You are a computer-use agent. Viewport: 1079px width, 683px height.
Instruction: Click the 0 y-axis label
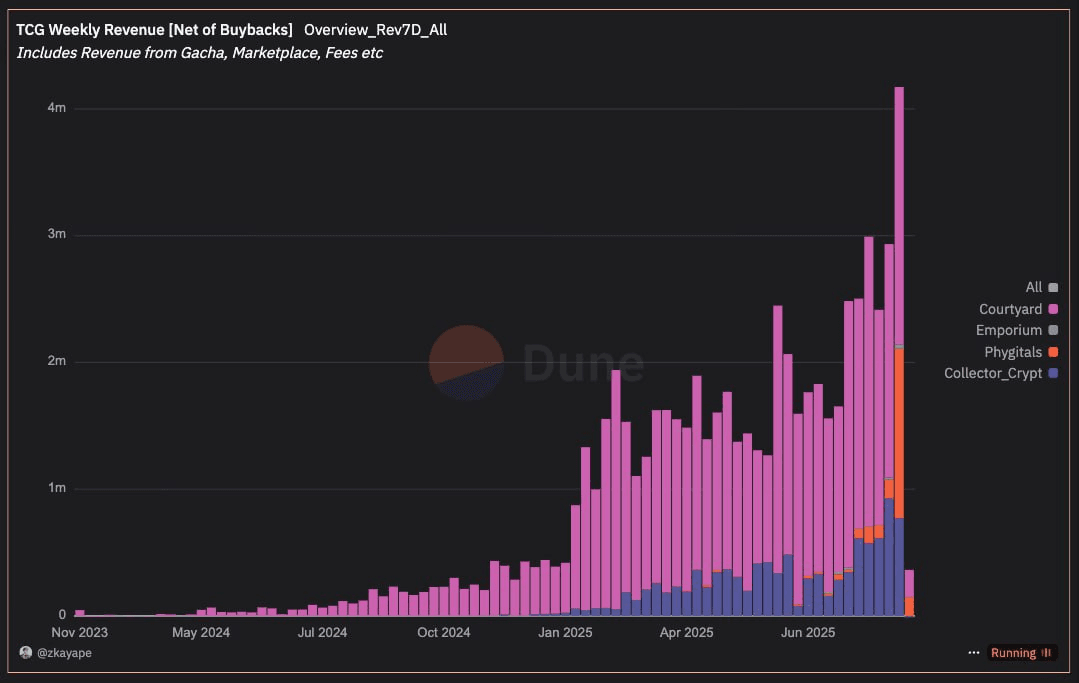[x=62, y=614]
